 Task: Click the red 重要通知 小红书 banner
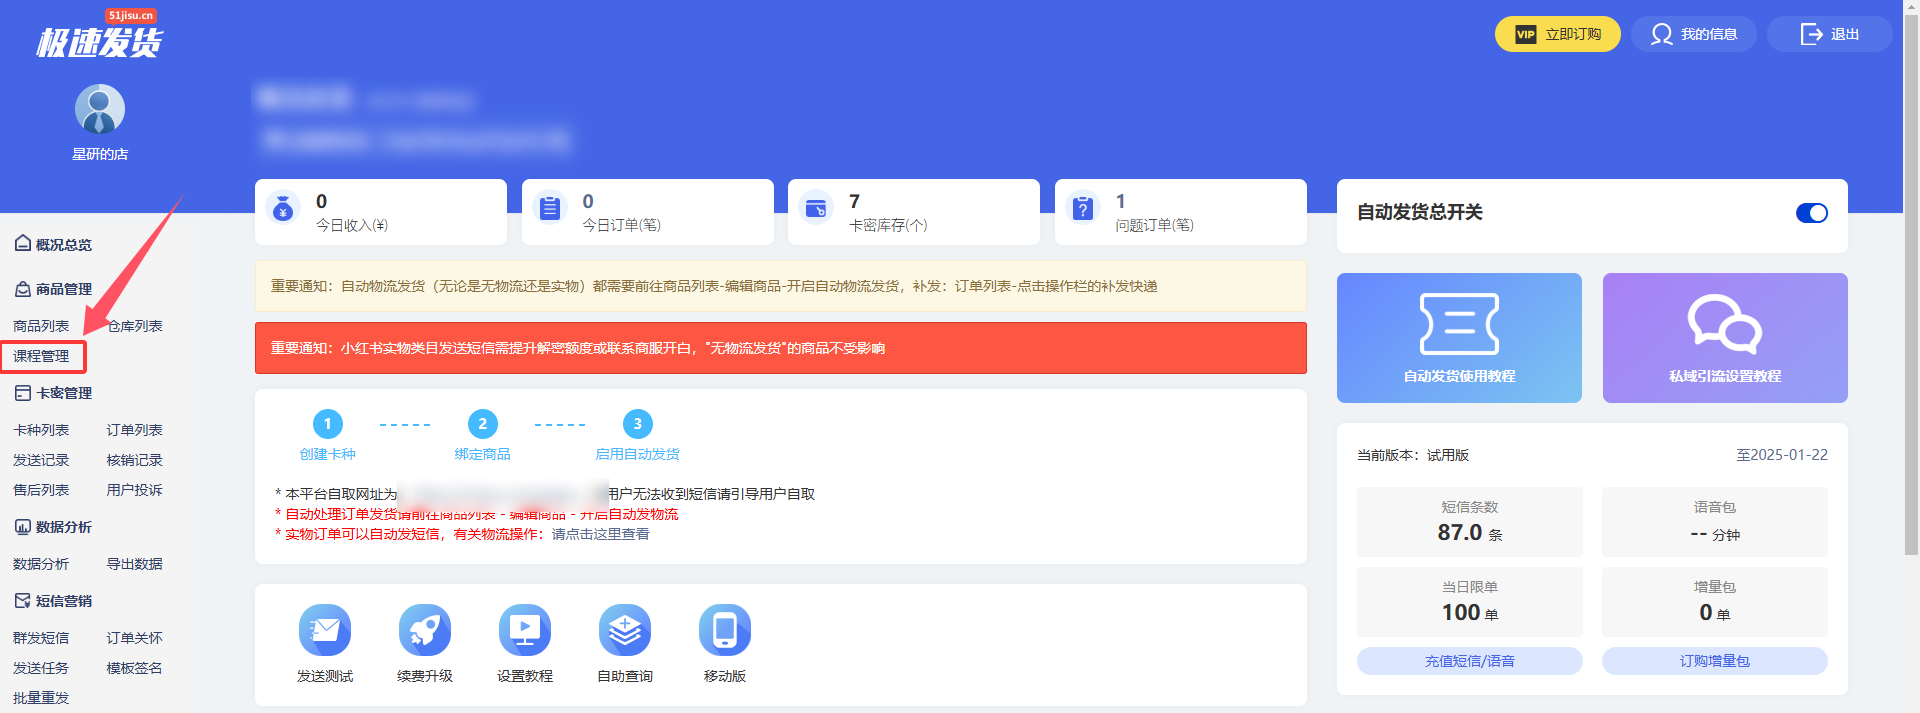(780, 348)
